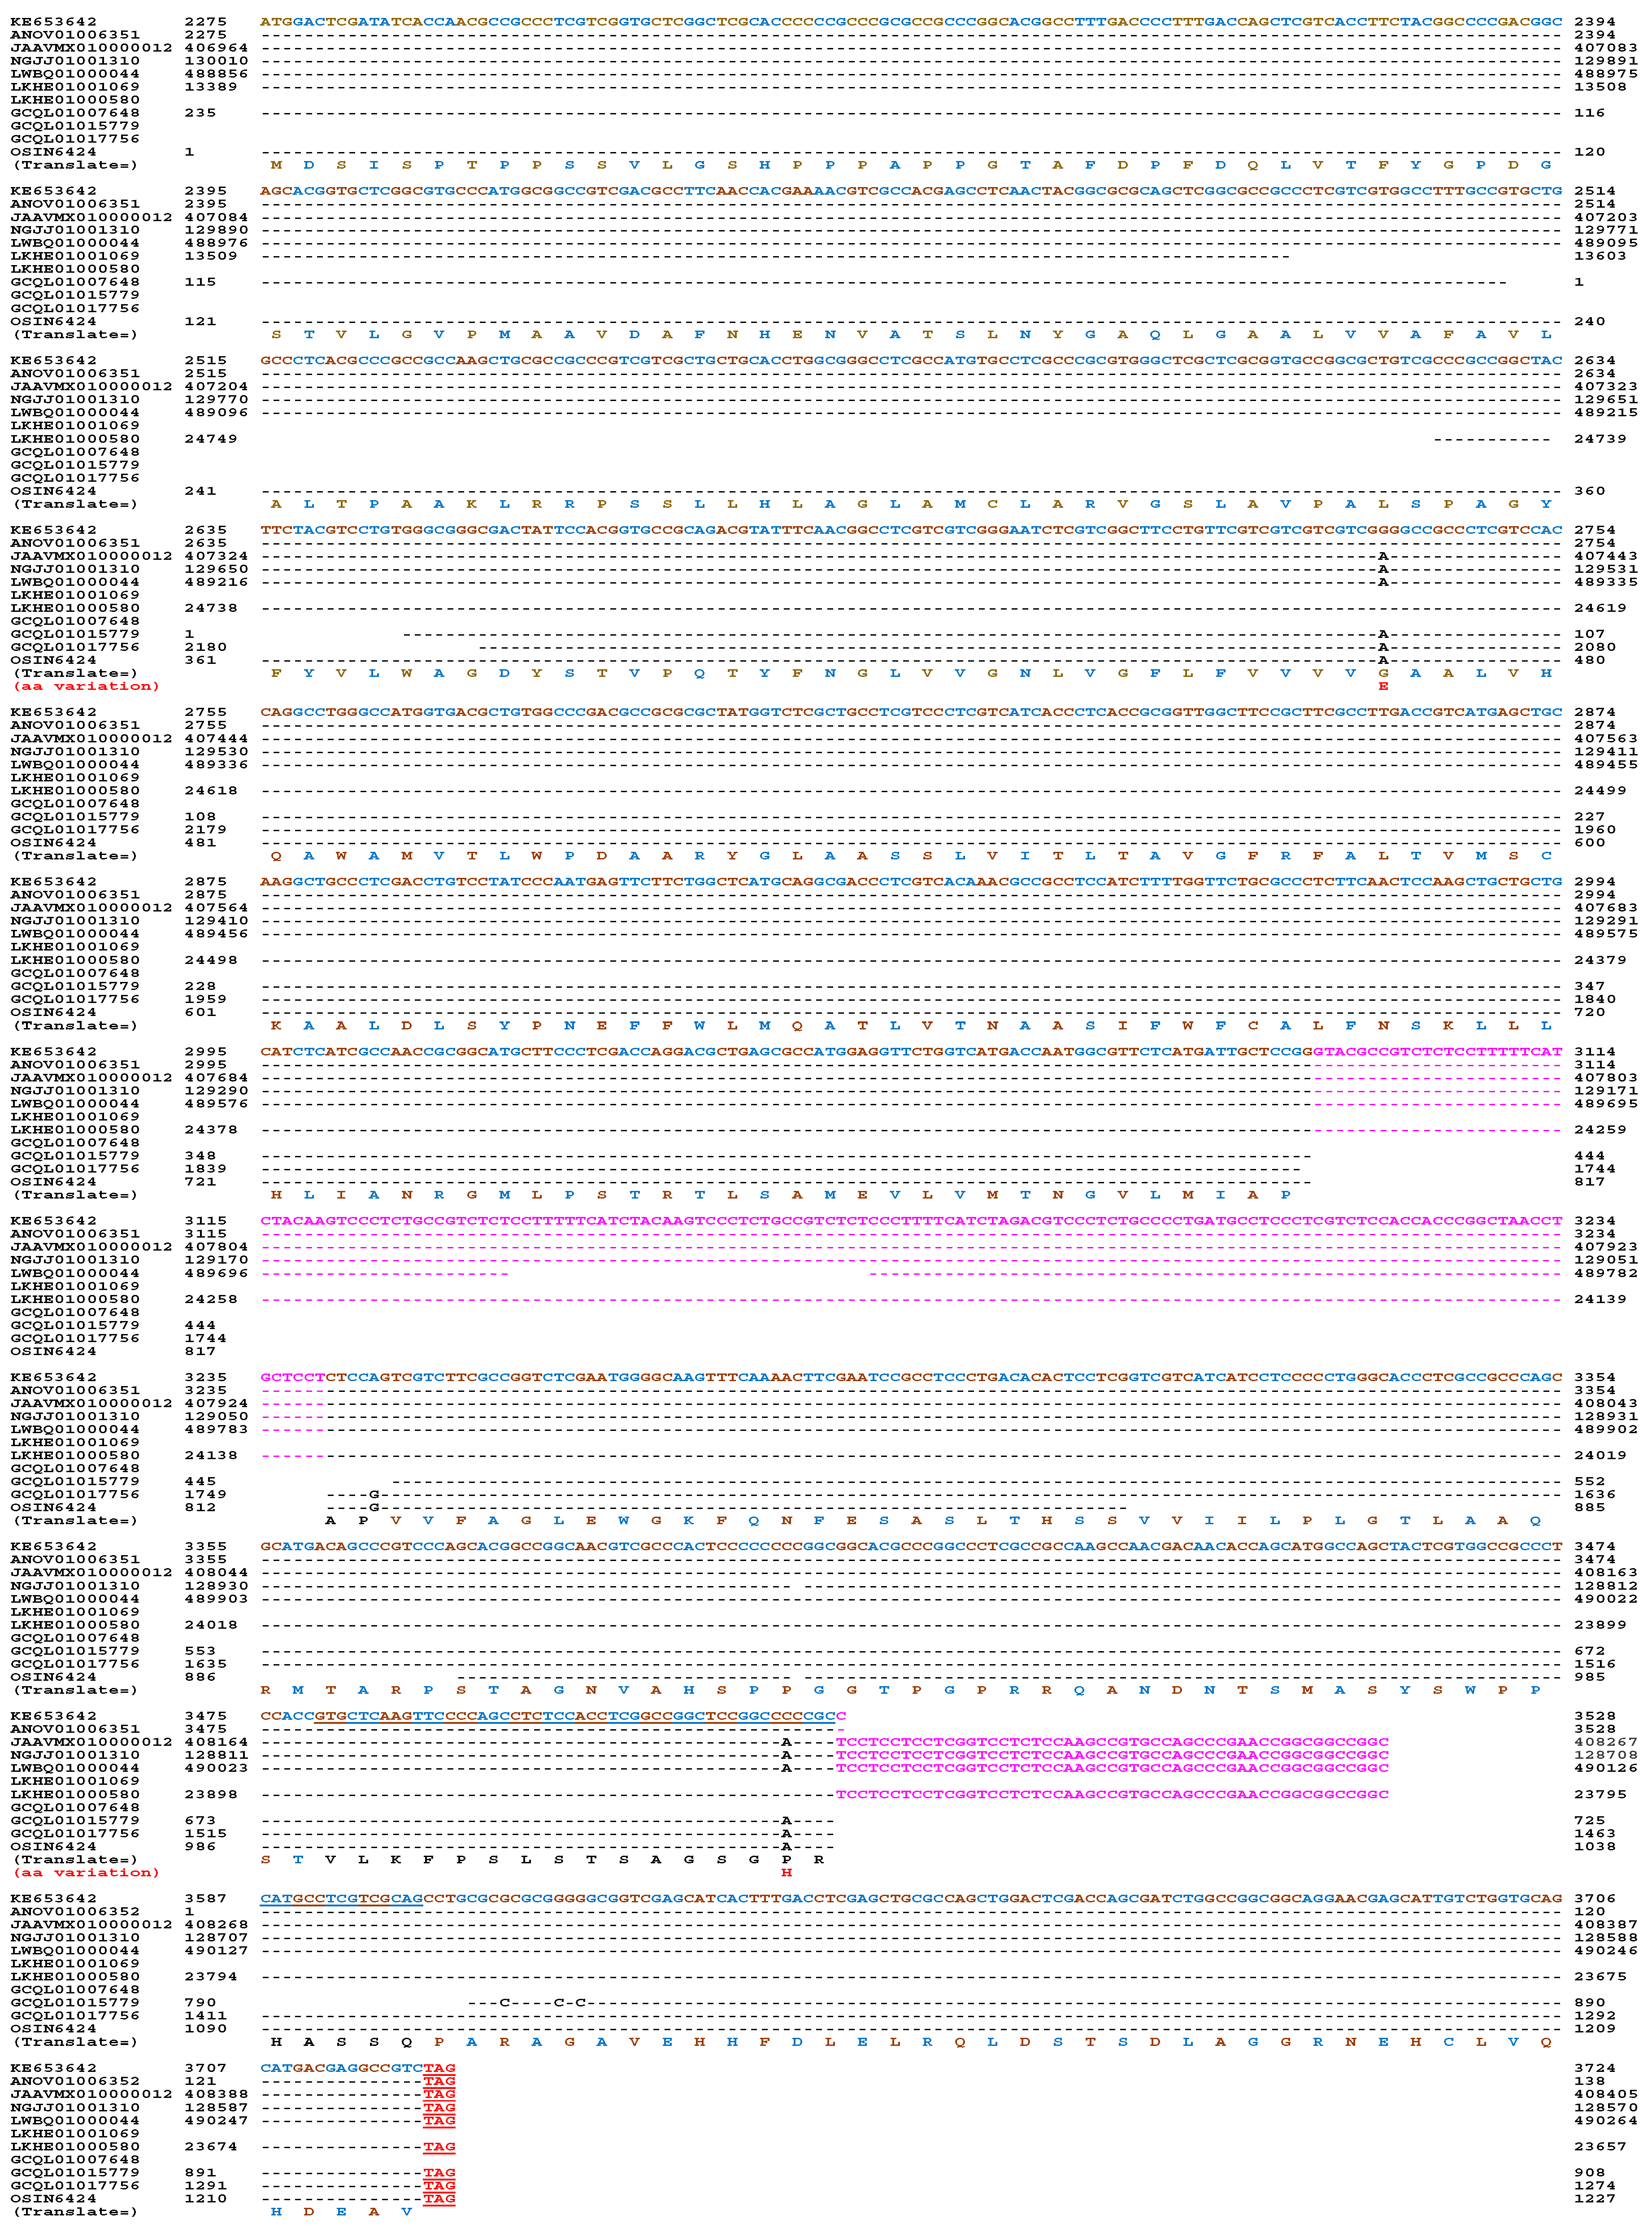Select the end coordinate 24619
Viewport: 1652px width, 2228px height.
click(x=1600, y=607)
